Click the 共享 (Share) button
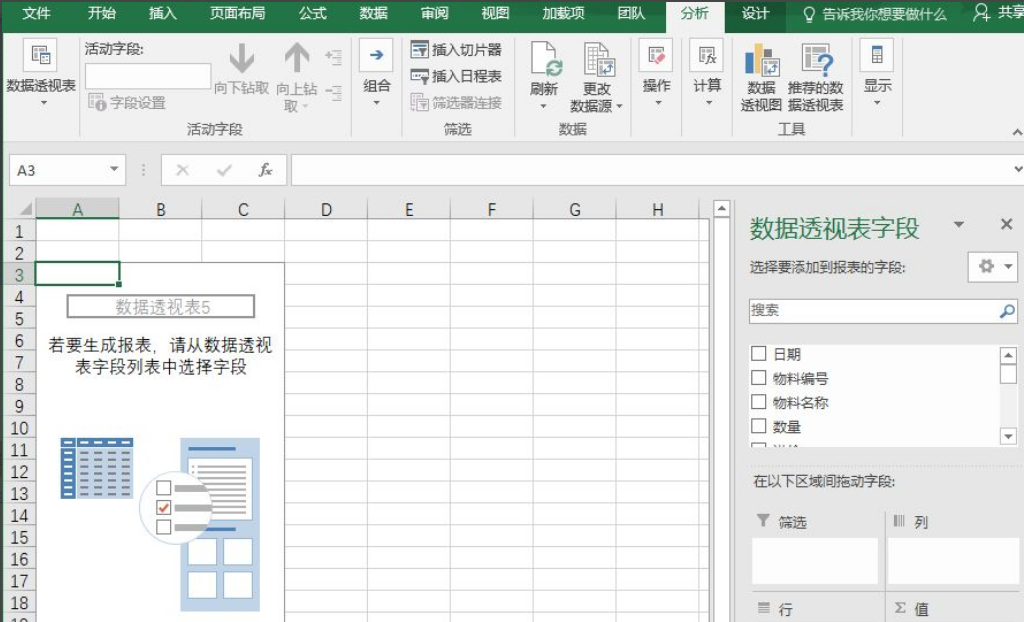1024x622 pixels. [x=999, y=13]
